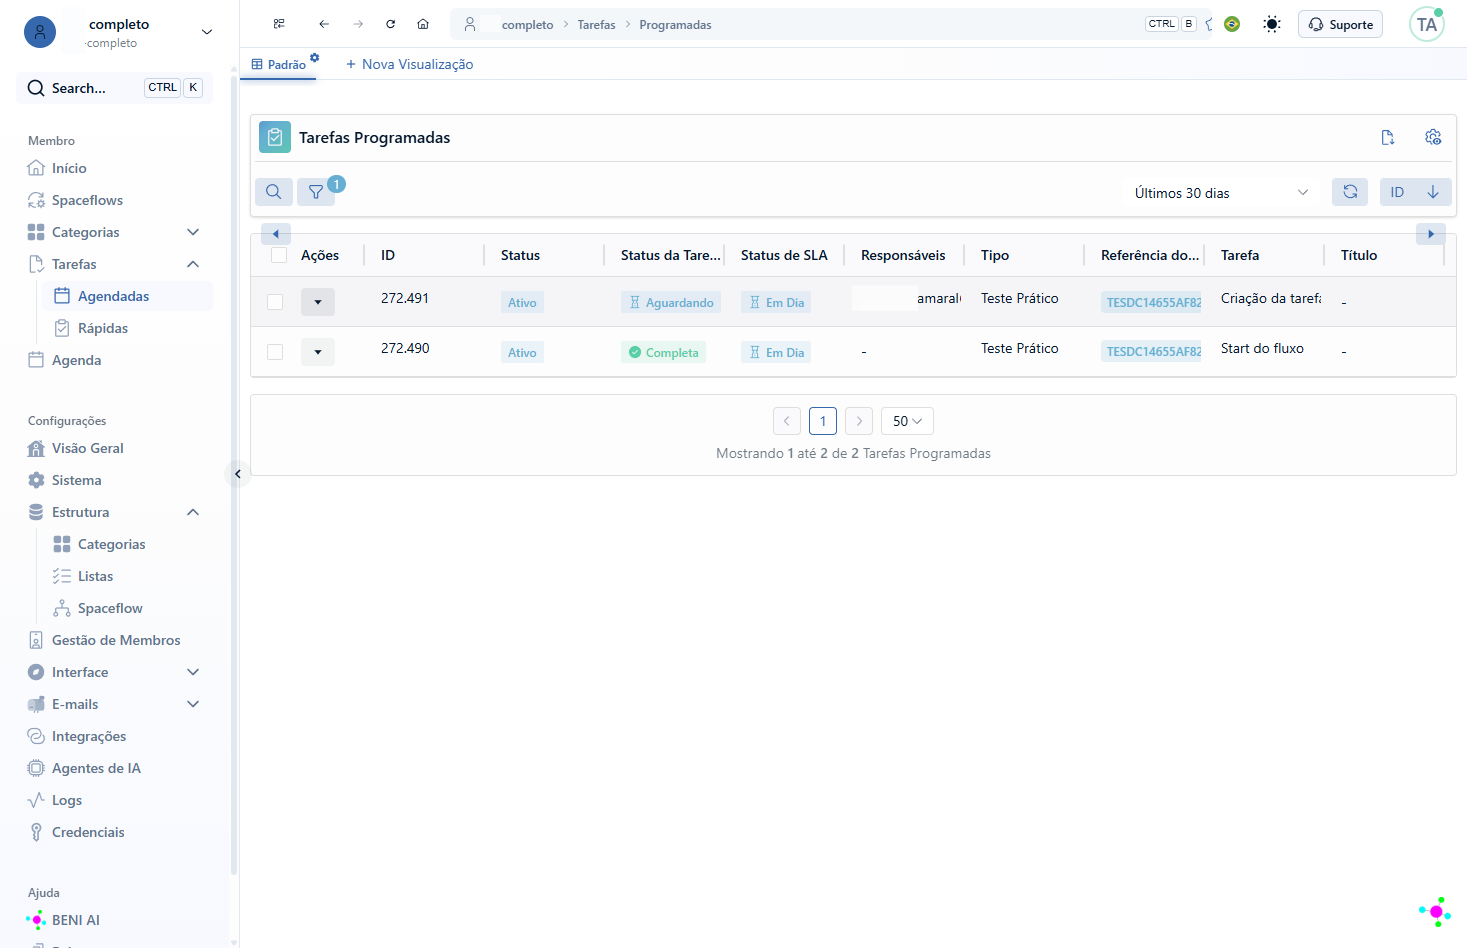Open the table search magnifier button

point(273,192)
